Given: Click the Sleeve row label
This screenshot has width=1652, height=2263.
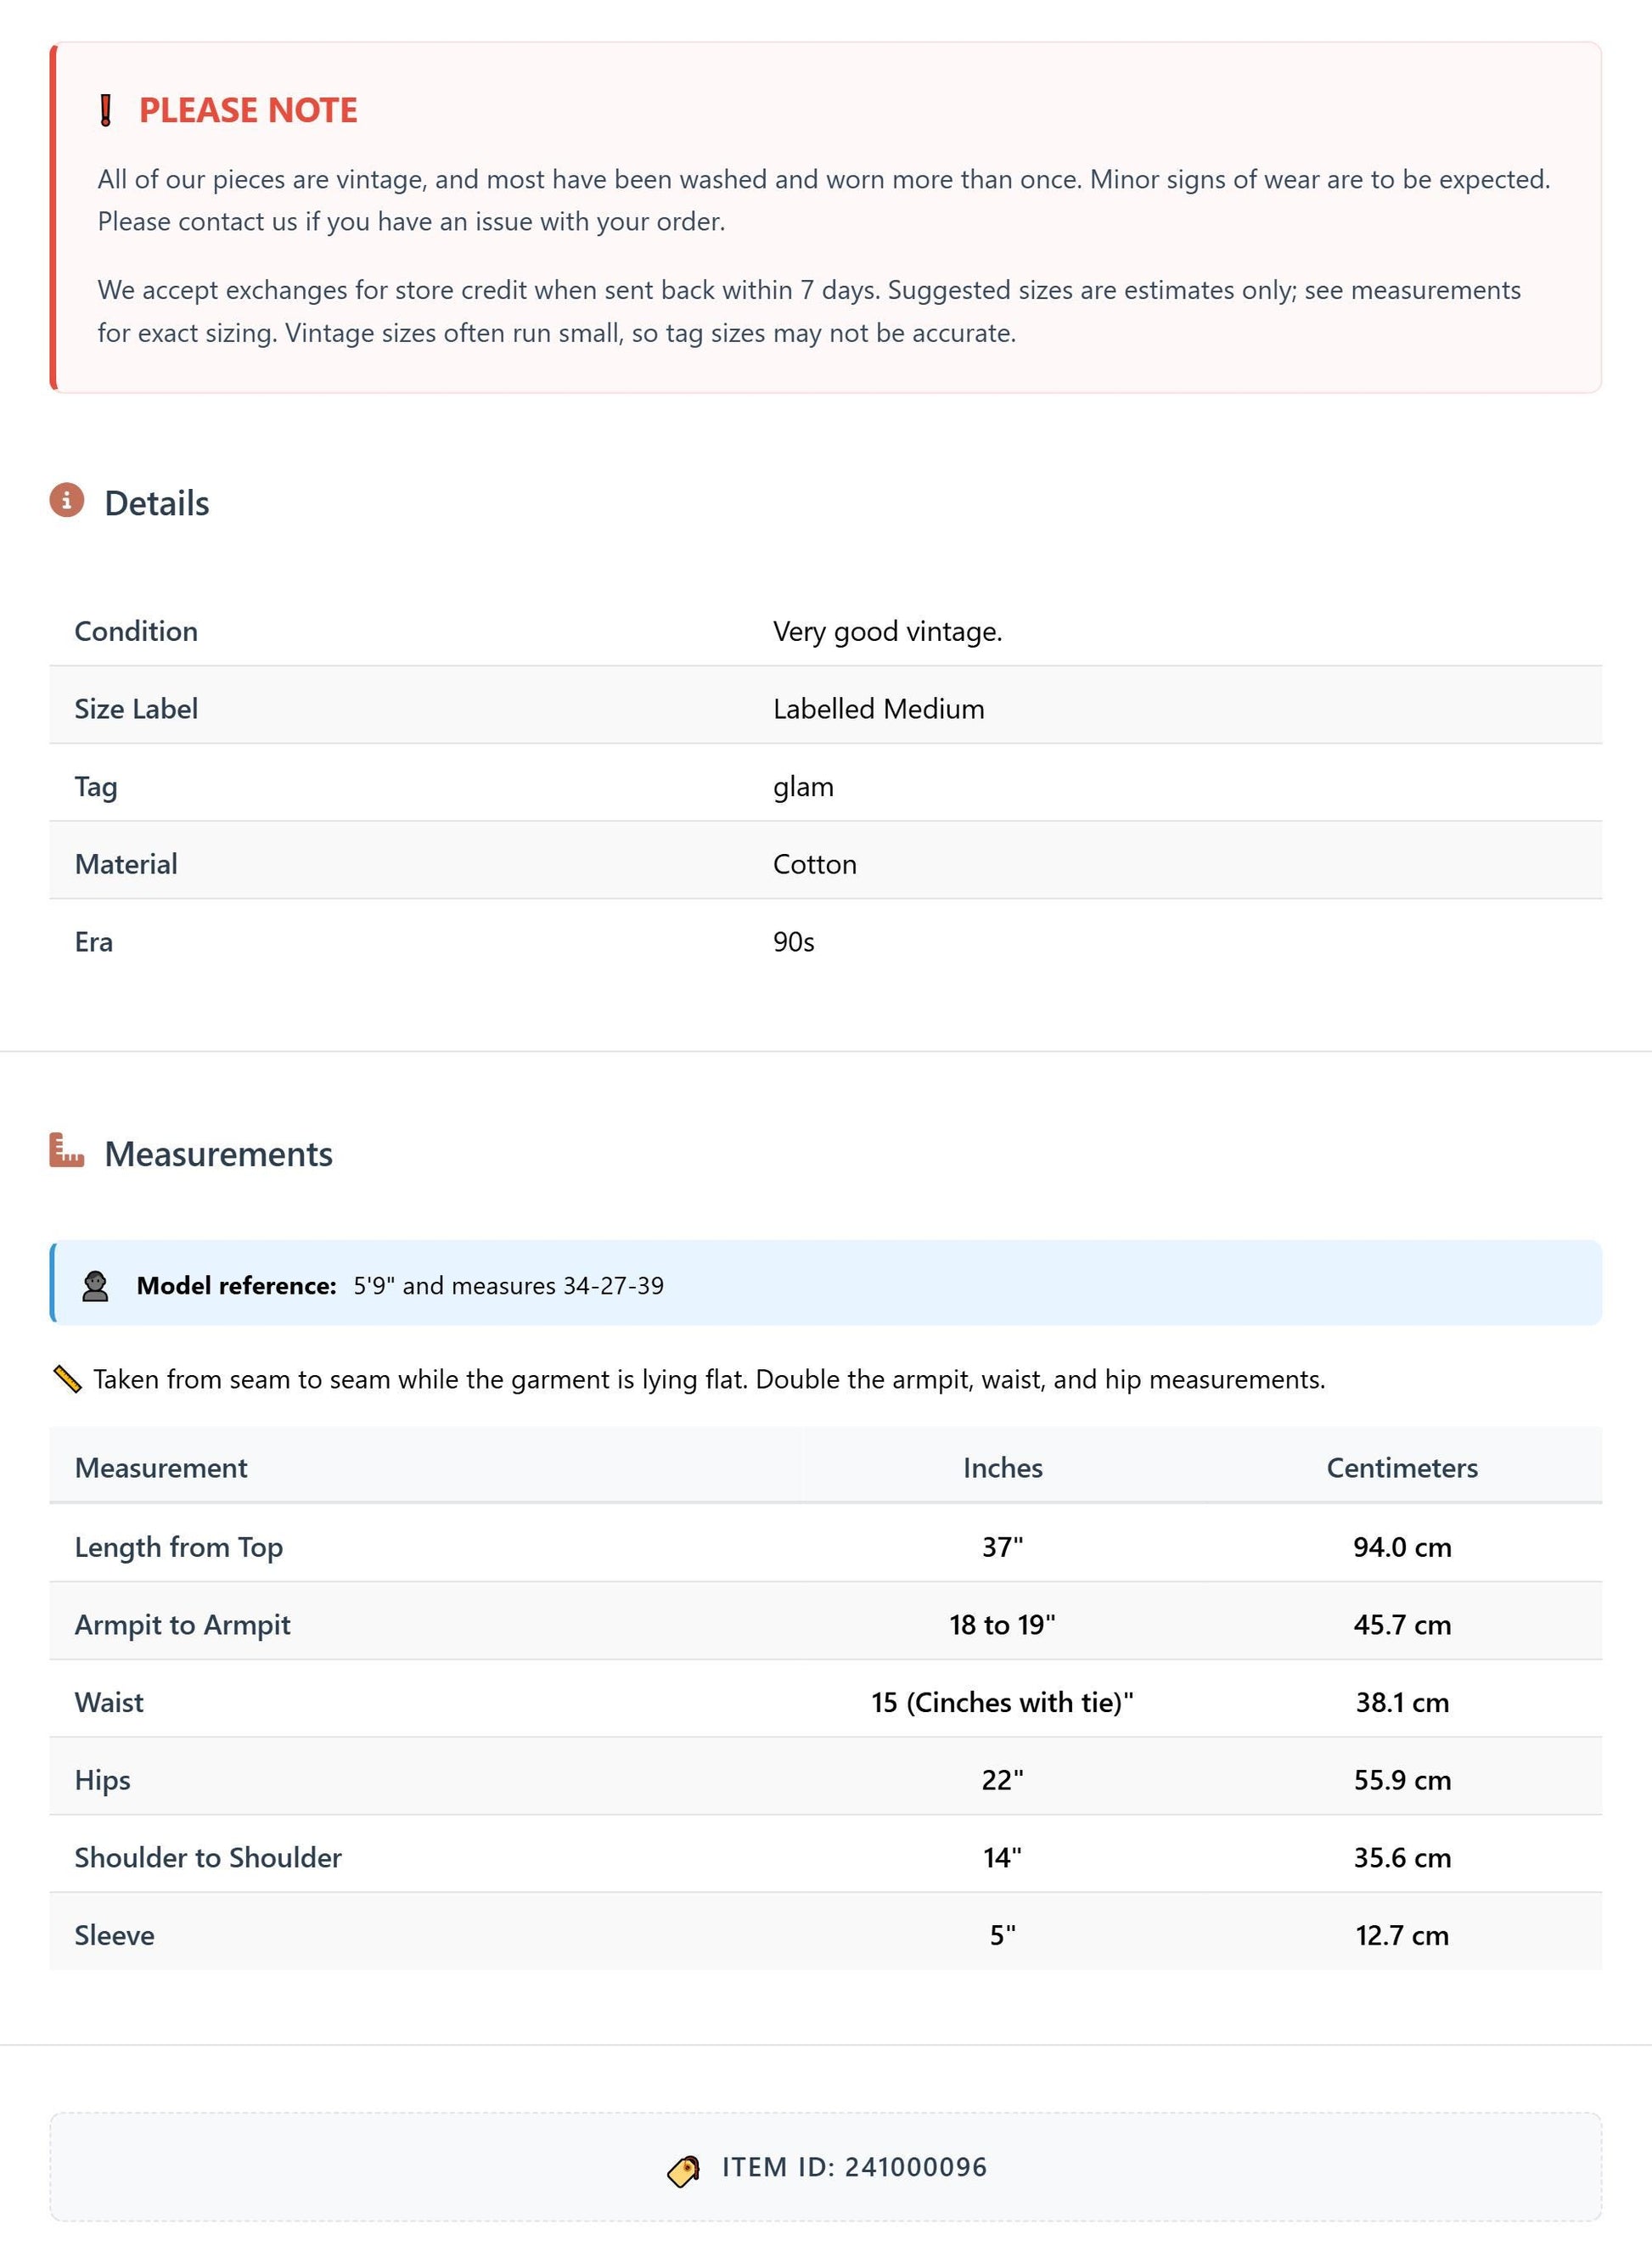Looking at the screenshot, I should [115, 1935].
